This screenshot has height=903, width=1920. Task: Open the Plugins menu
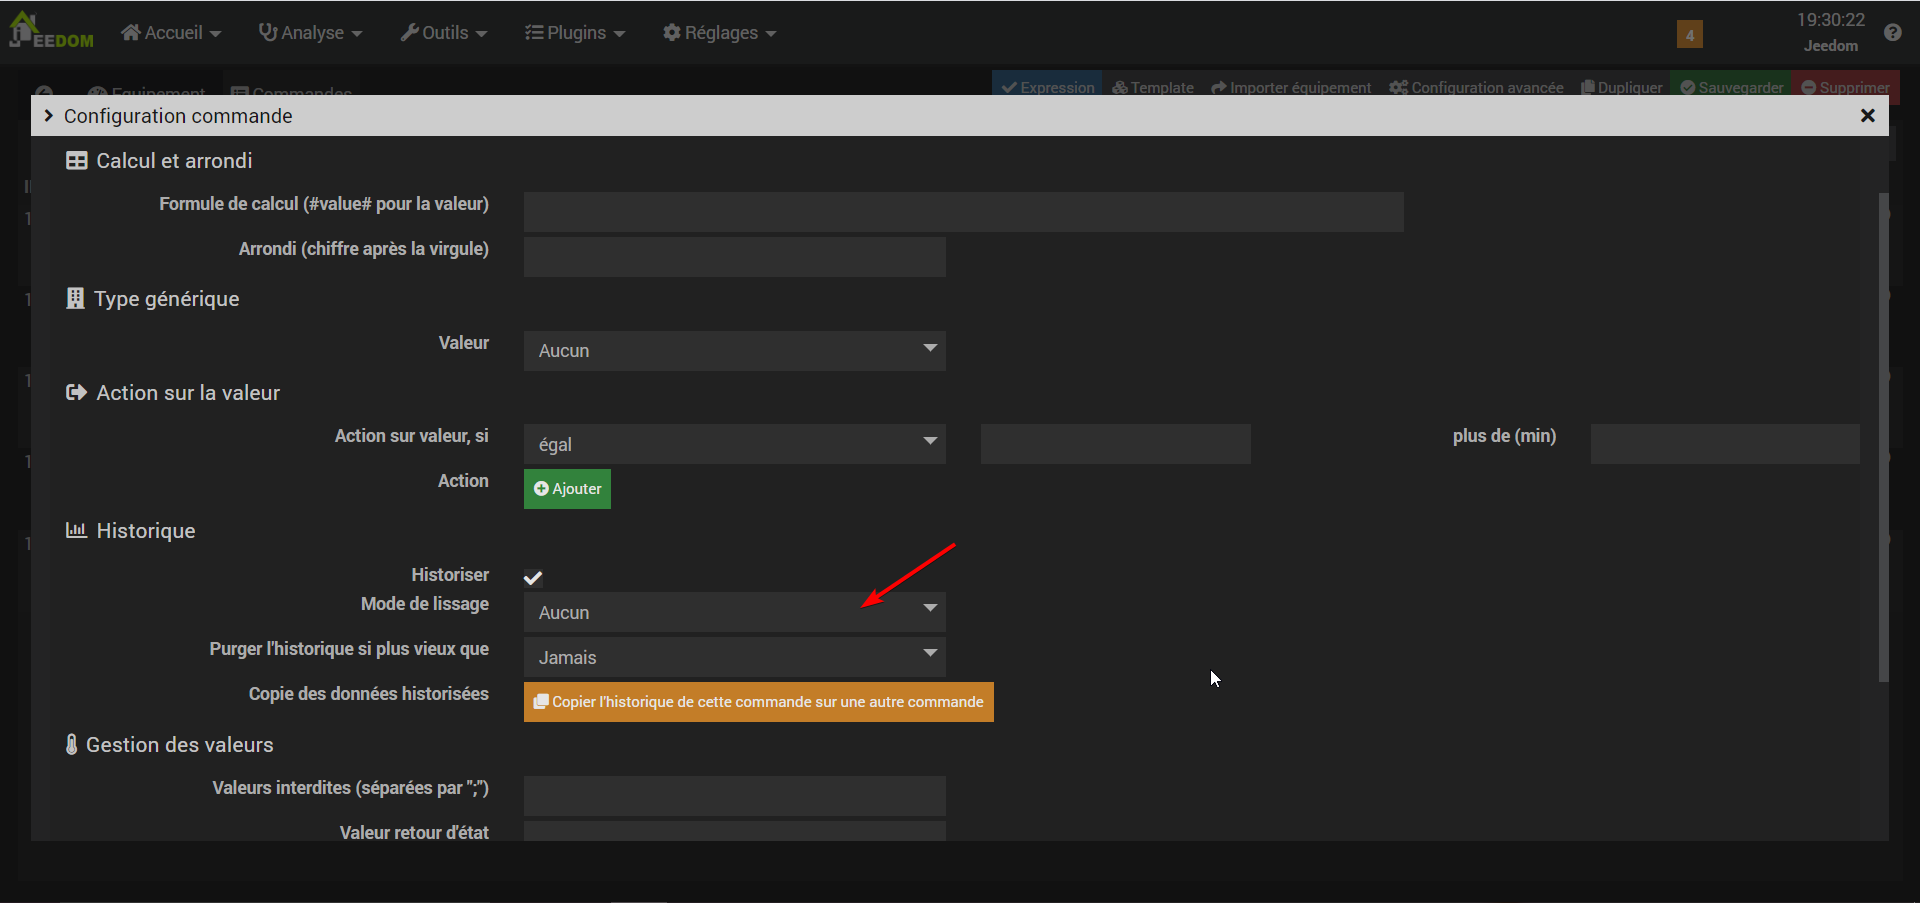click(575, 33)
